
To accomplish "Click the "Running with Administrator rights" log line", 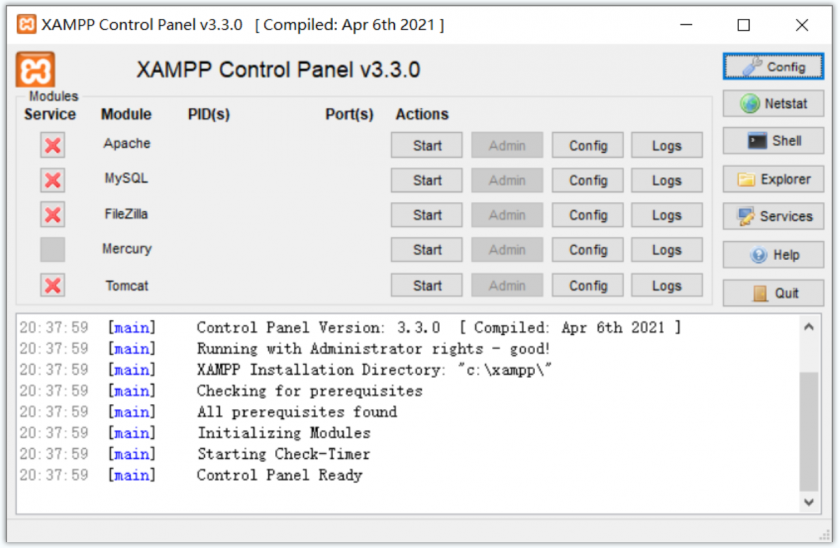I will coord(373,349).
